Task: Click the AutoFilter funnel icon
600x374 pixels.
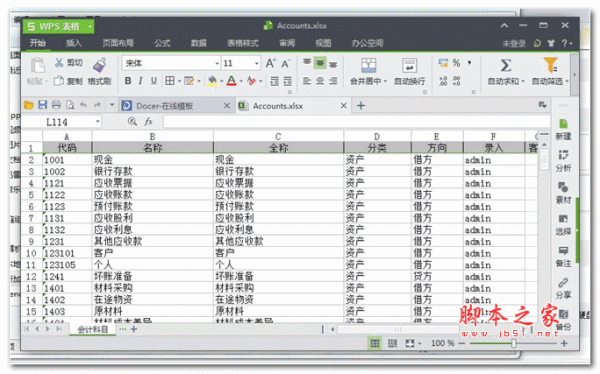Action: 550,65
